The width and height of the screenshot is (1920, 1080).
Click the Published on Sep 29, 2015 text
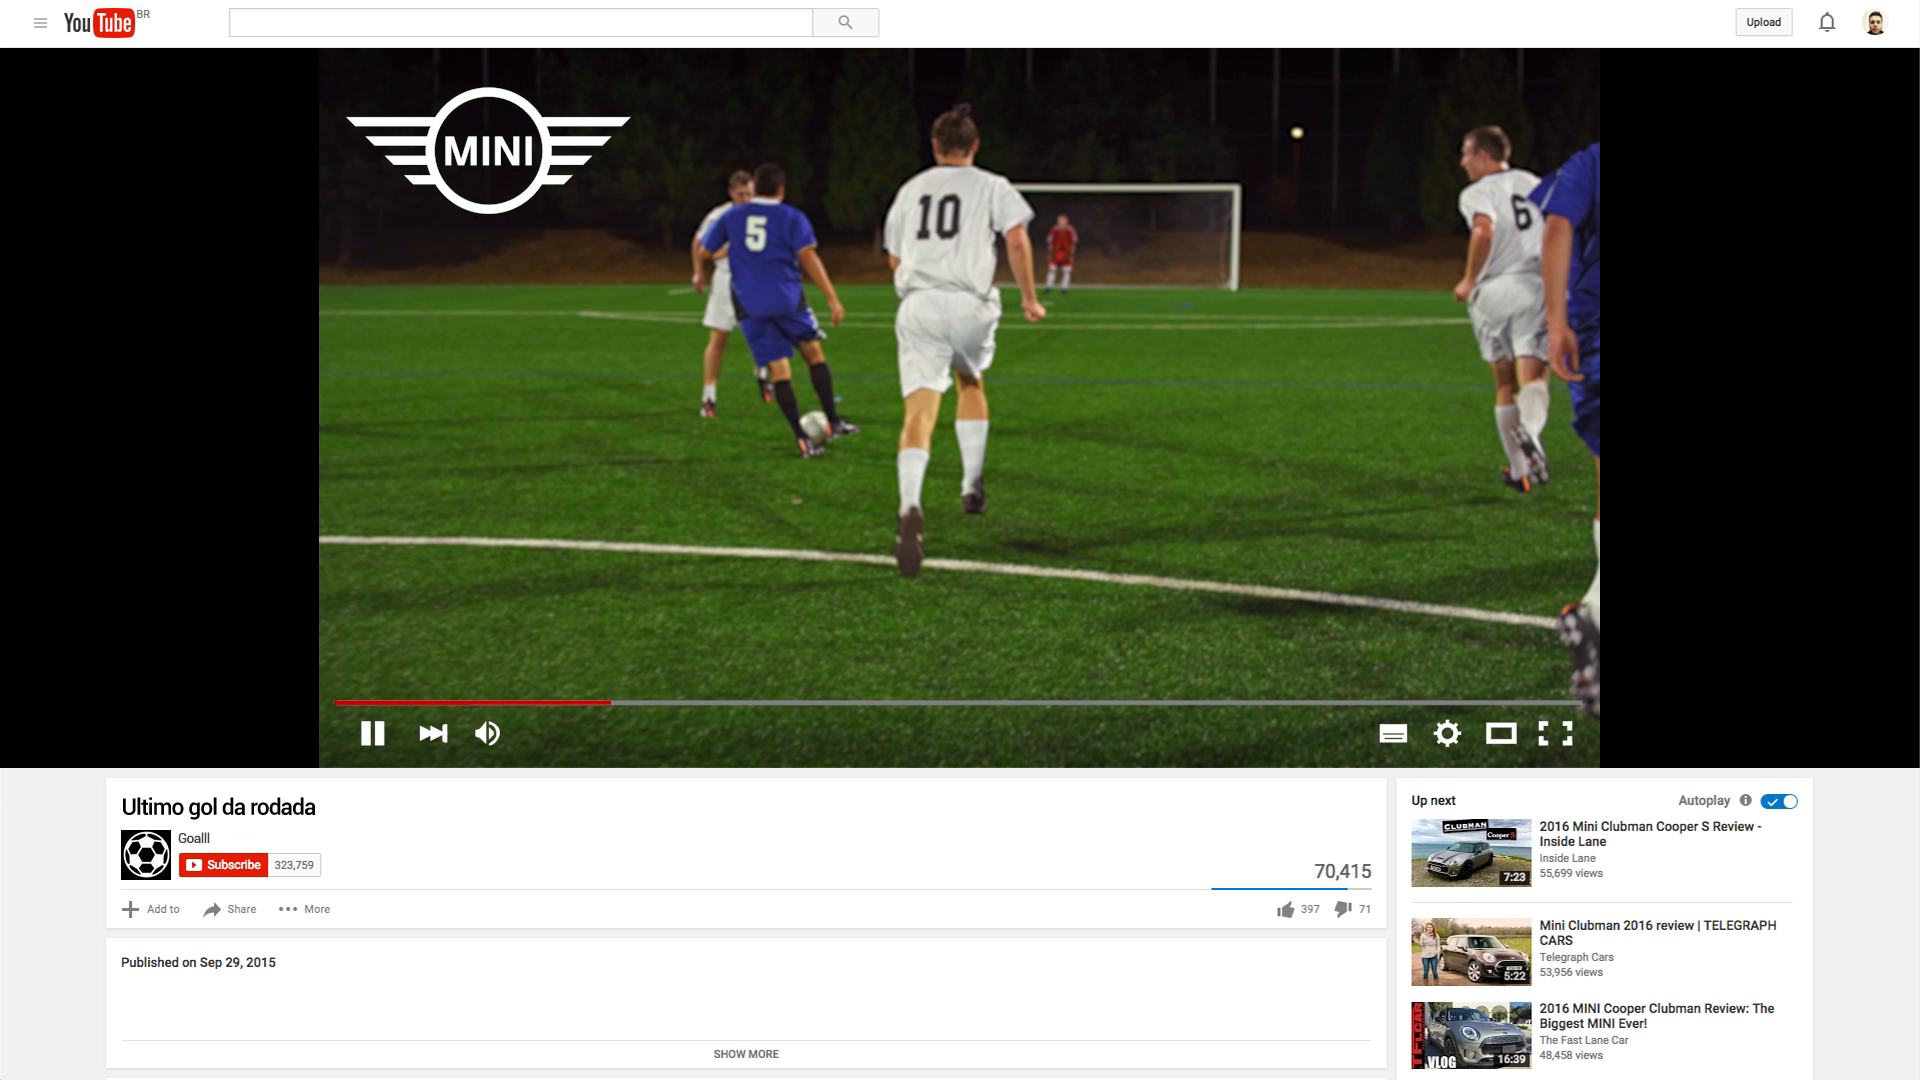(198, 962)
